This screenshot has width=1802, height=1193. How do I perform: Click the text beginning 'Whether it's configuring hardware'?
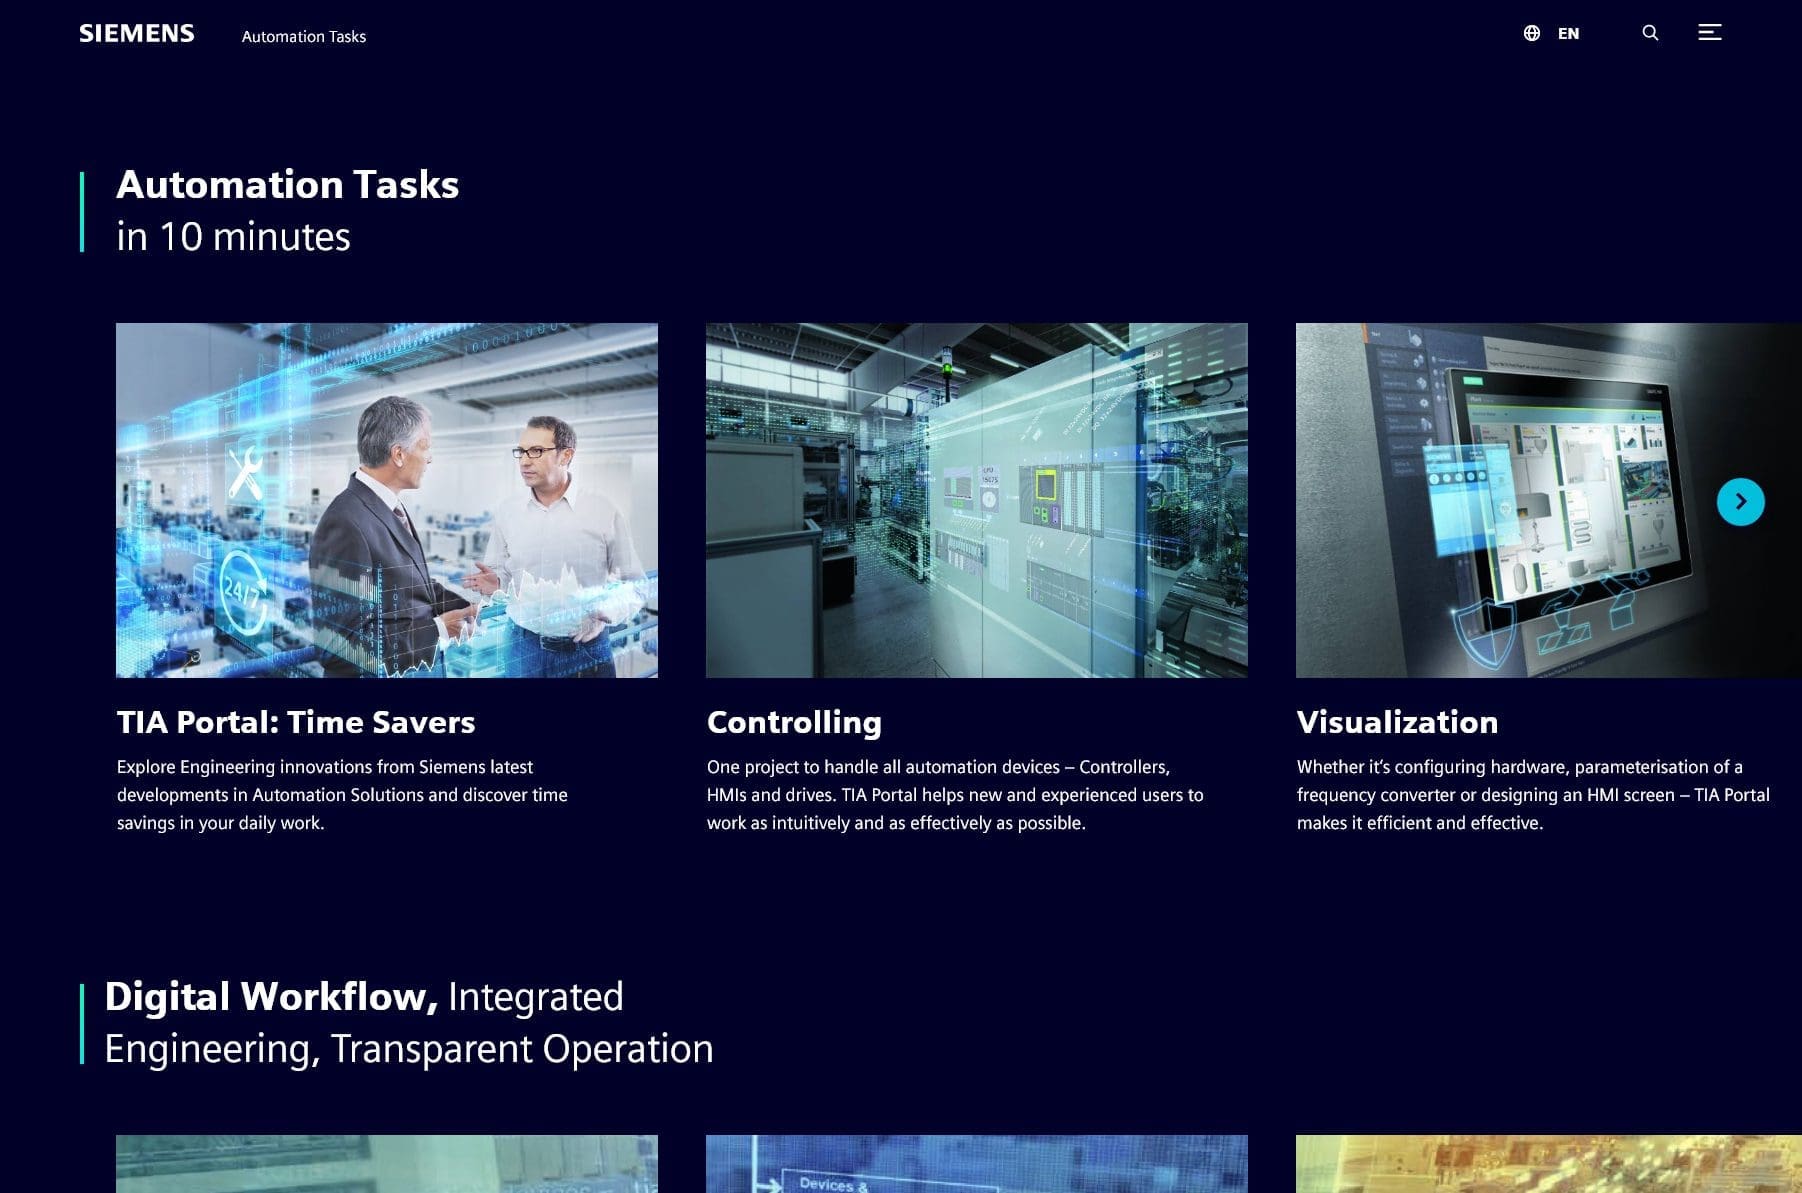1533,795
